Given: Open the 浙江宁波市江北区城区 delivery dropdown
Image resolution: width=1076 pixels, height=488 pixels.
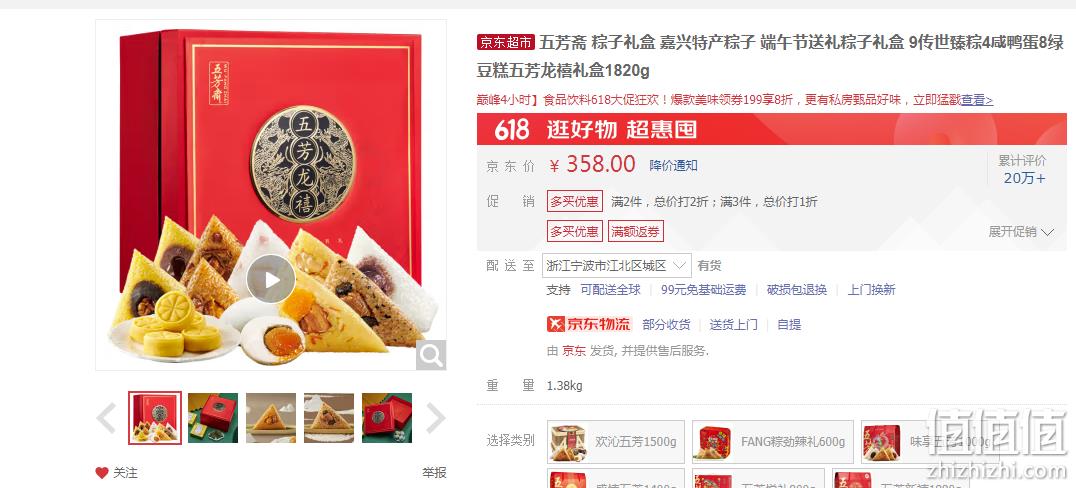Looking at the screenshot, I should [x=616, y=266].
